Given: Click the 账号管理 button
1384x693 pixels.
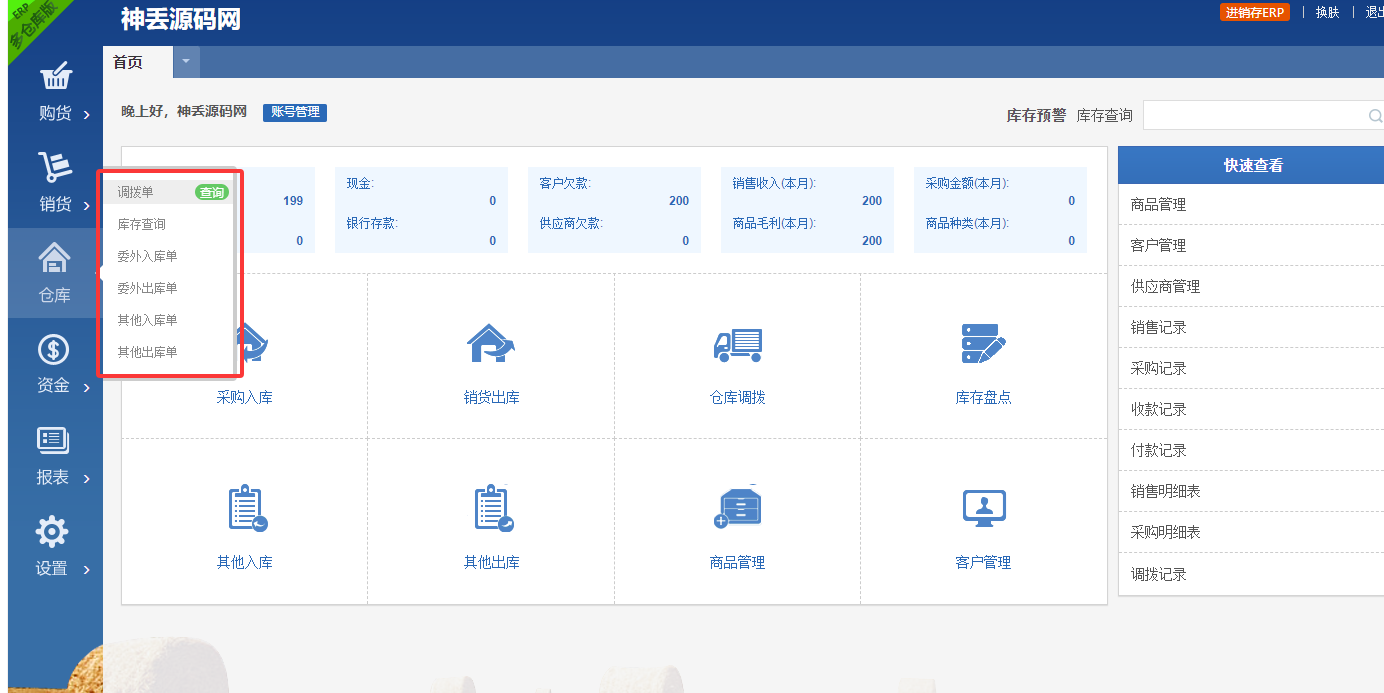Looking at the screenshot, I should click(295, 112).
